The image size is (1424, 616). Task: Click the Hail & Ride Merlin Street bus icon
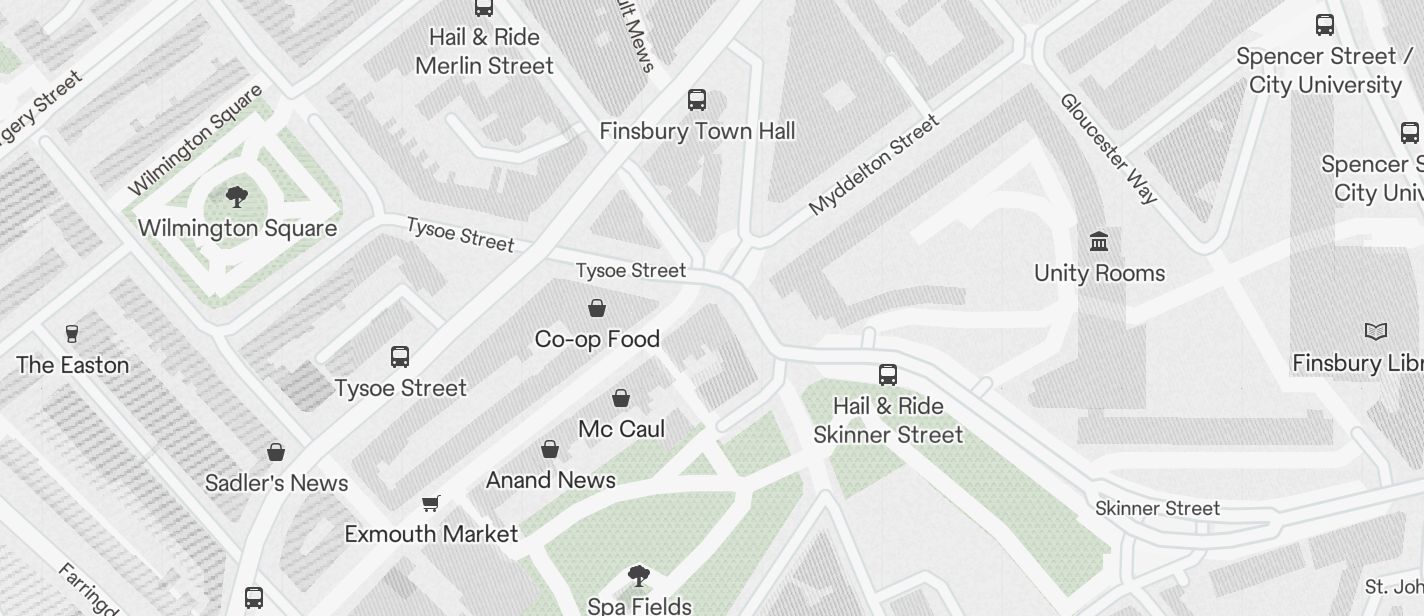point(484,8)
